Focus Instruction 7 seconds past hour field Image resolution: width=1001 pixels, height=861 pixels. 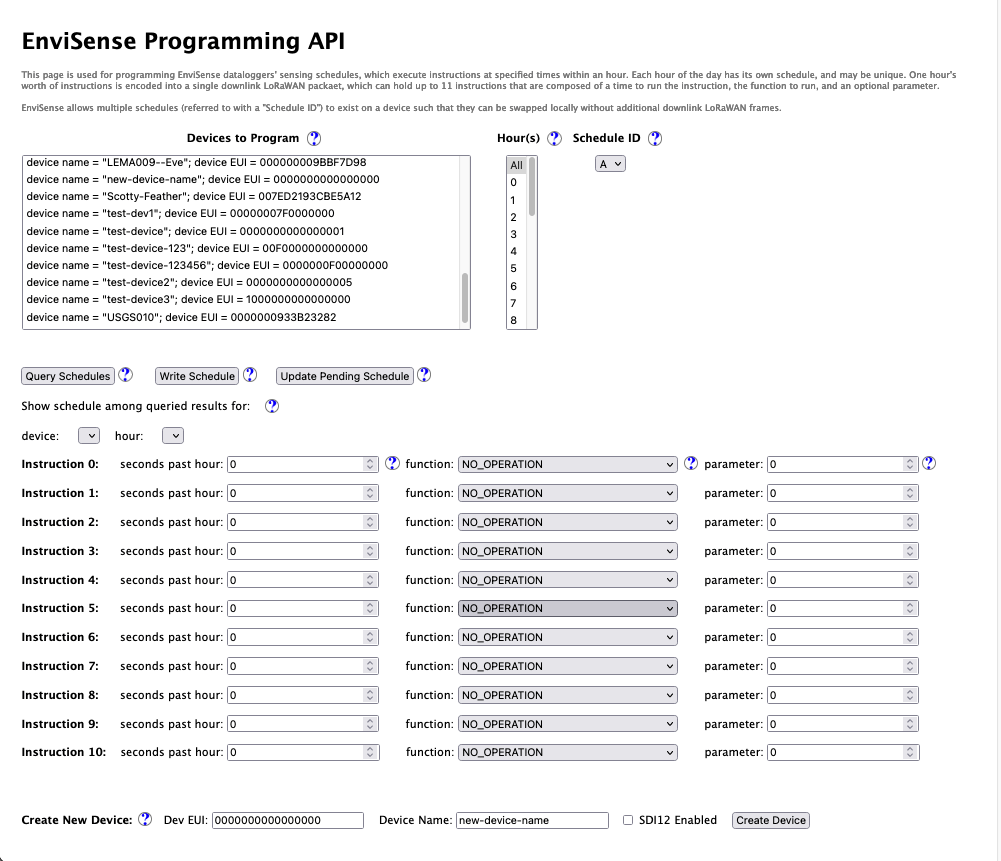303,666
